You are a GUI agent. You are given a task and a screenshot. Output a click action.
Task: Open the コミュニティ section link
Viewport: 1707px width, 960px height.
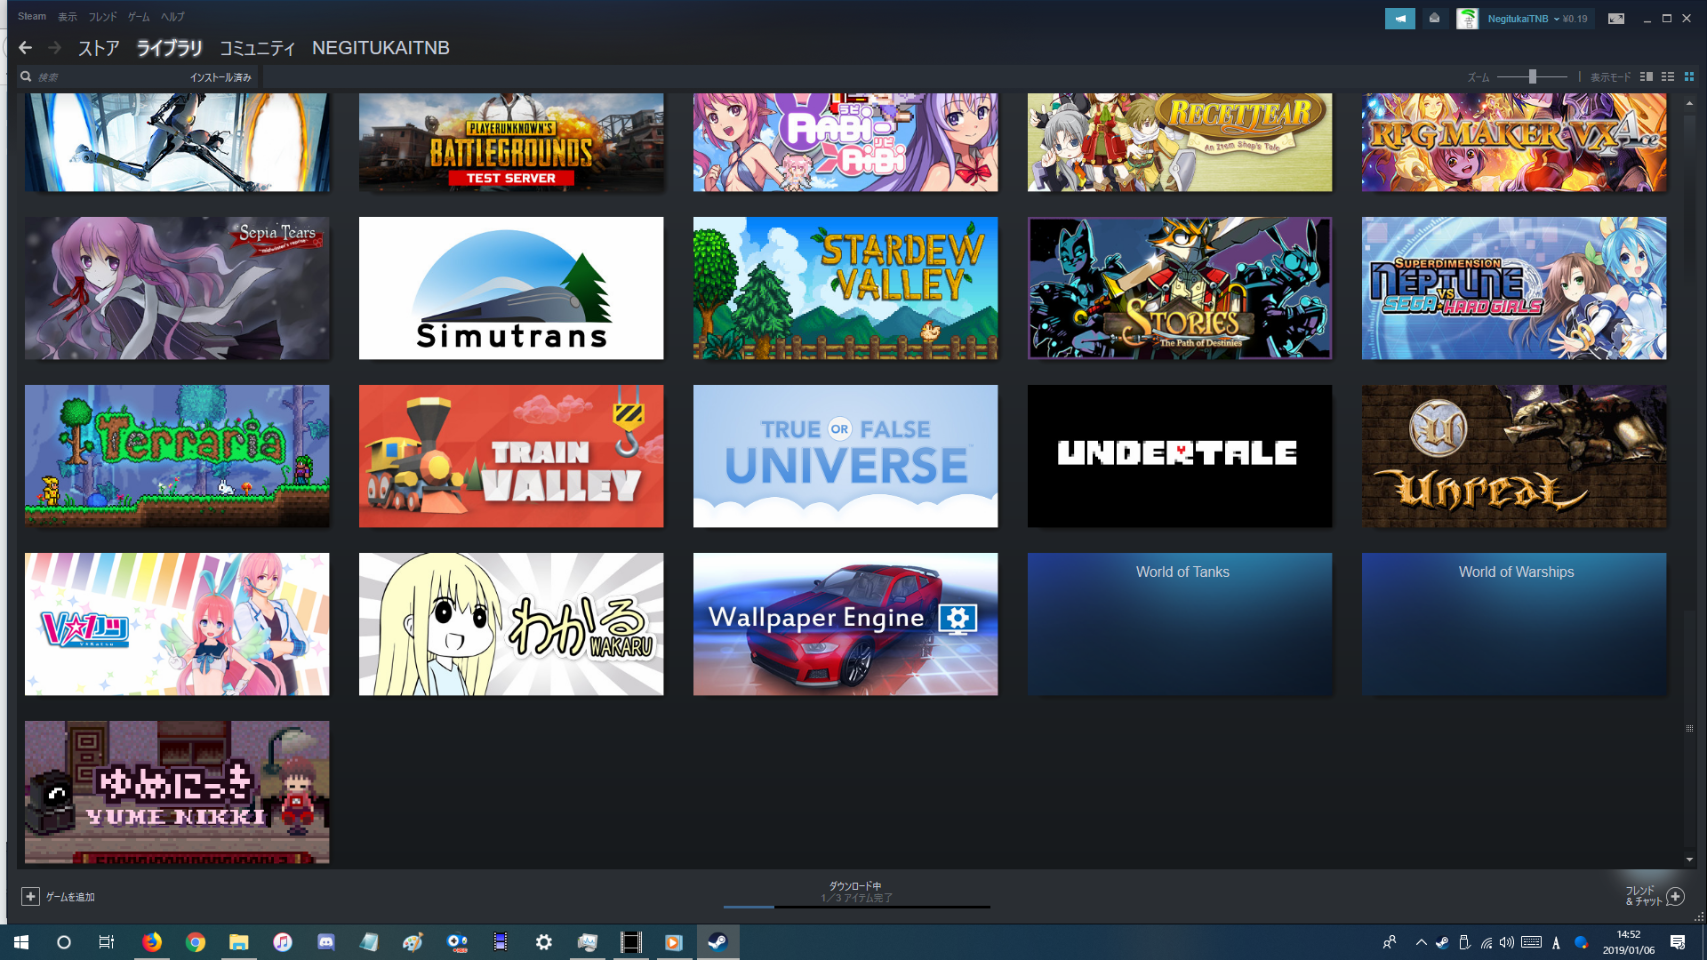tap(257, 48)
